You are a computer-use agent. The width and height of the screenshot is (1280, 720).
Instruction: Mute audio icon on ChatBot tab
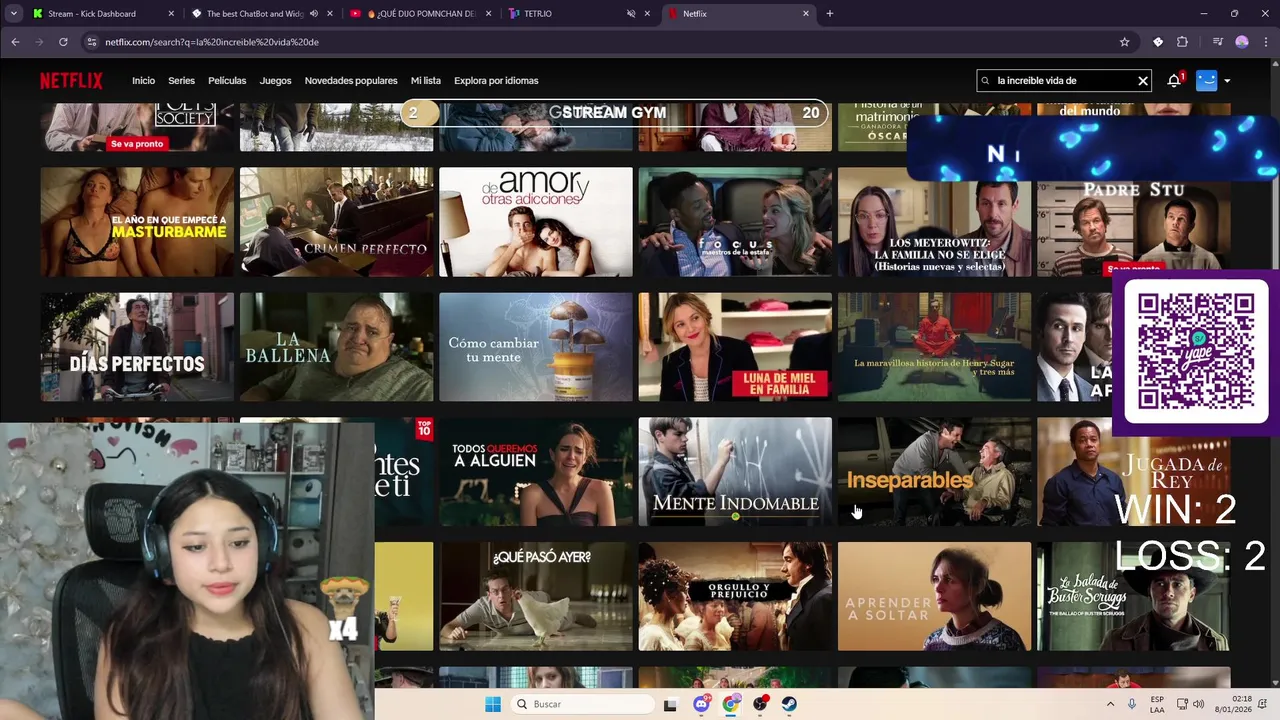[314, 14]
